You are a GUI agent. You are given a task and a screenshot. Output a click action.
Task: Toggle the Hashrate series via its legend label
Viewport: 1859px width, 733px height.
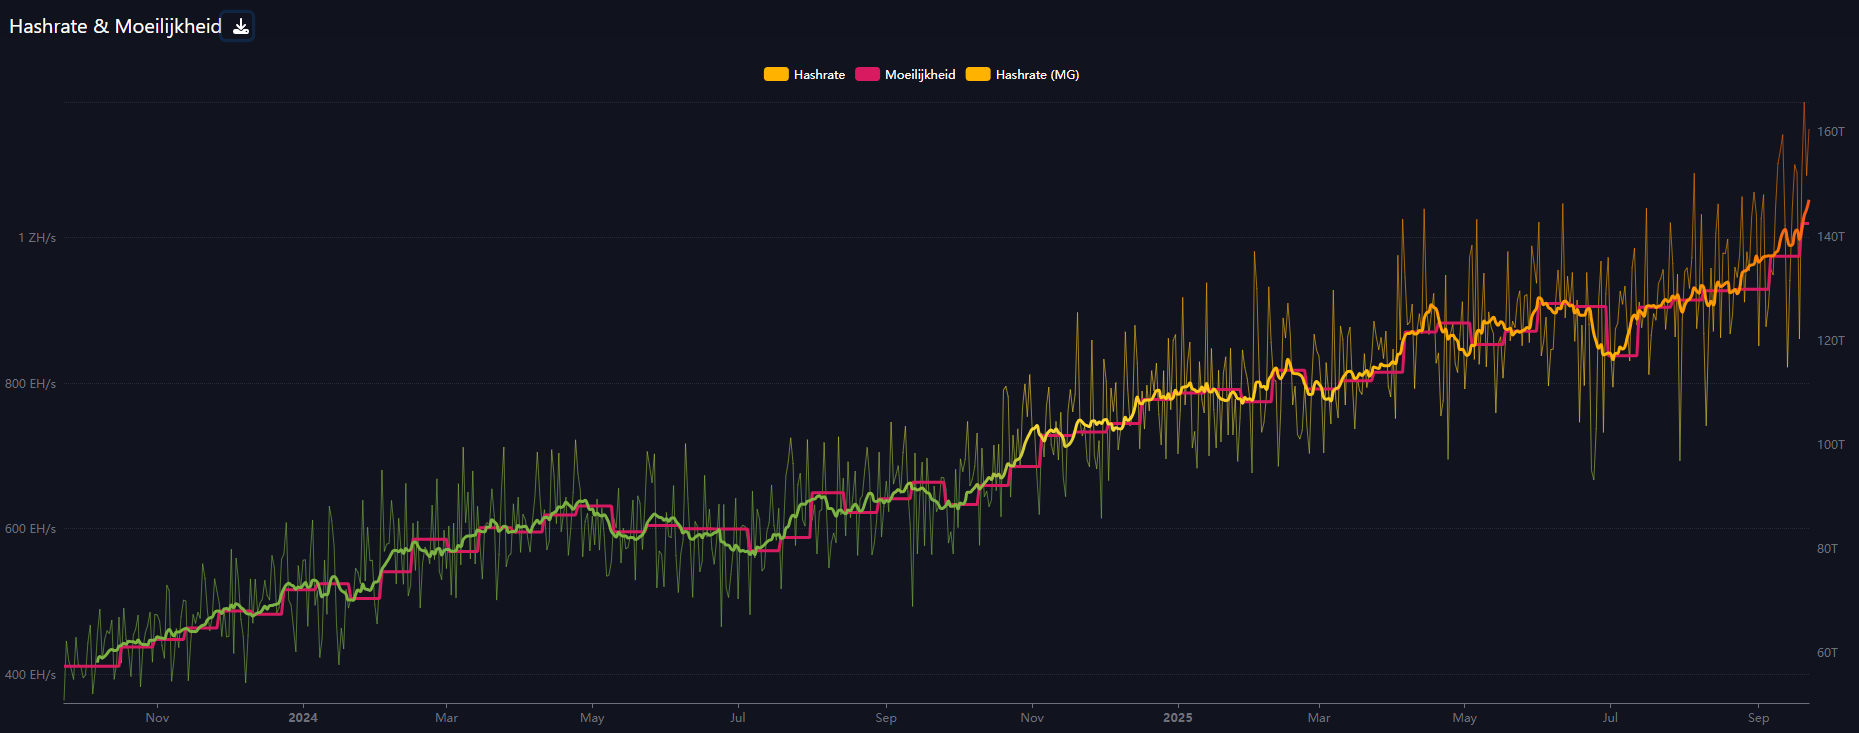coord(819,75)
